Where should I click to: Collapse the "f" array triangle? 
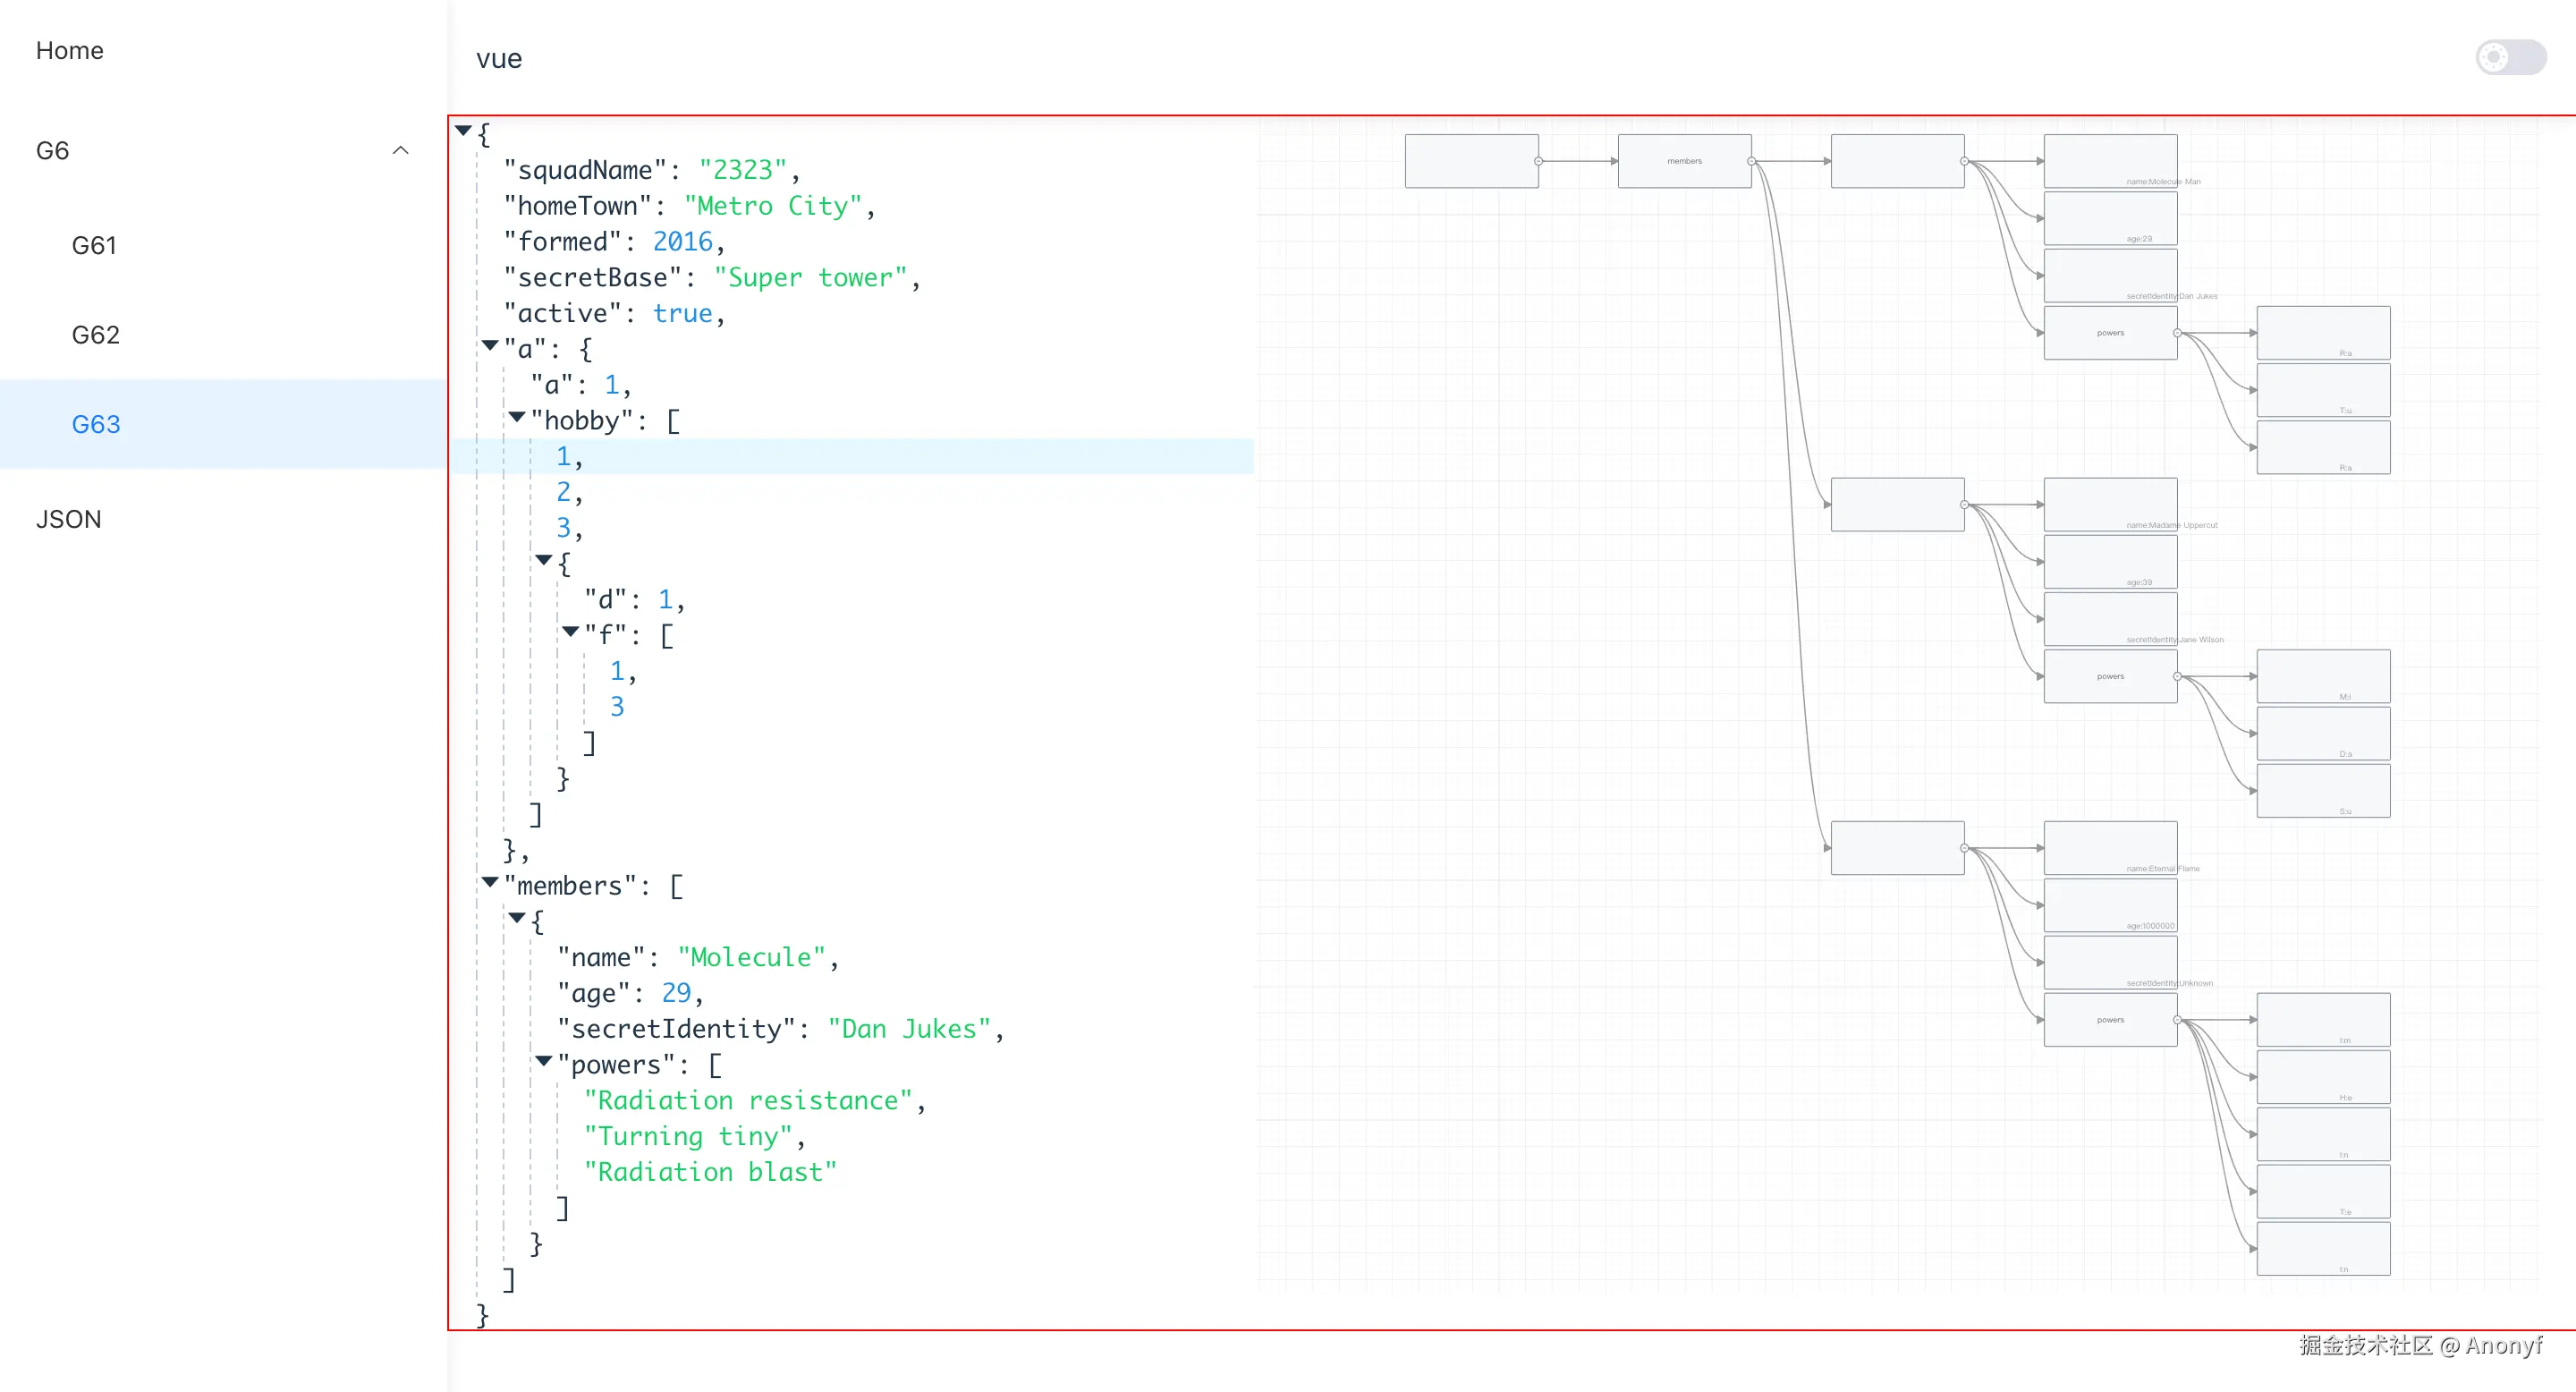(570, 631)
